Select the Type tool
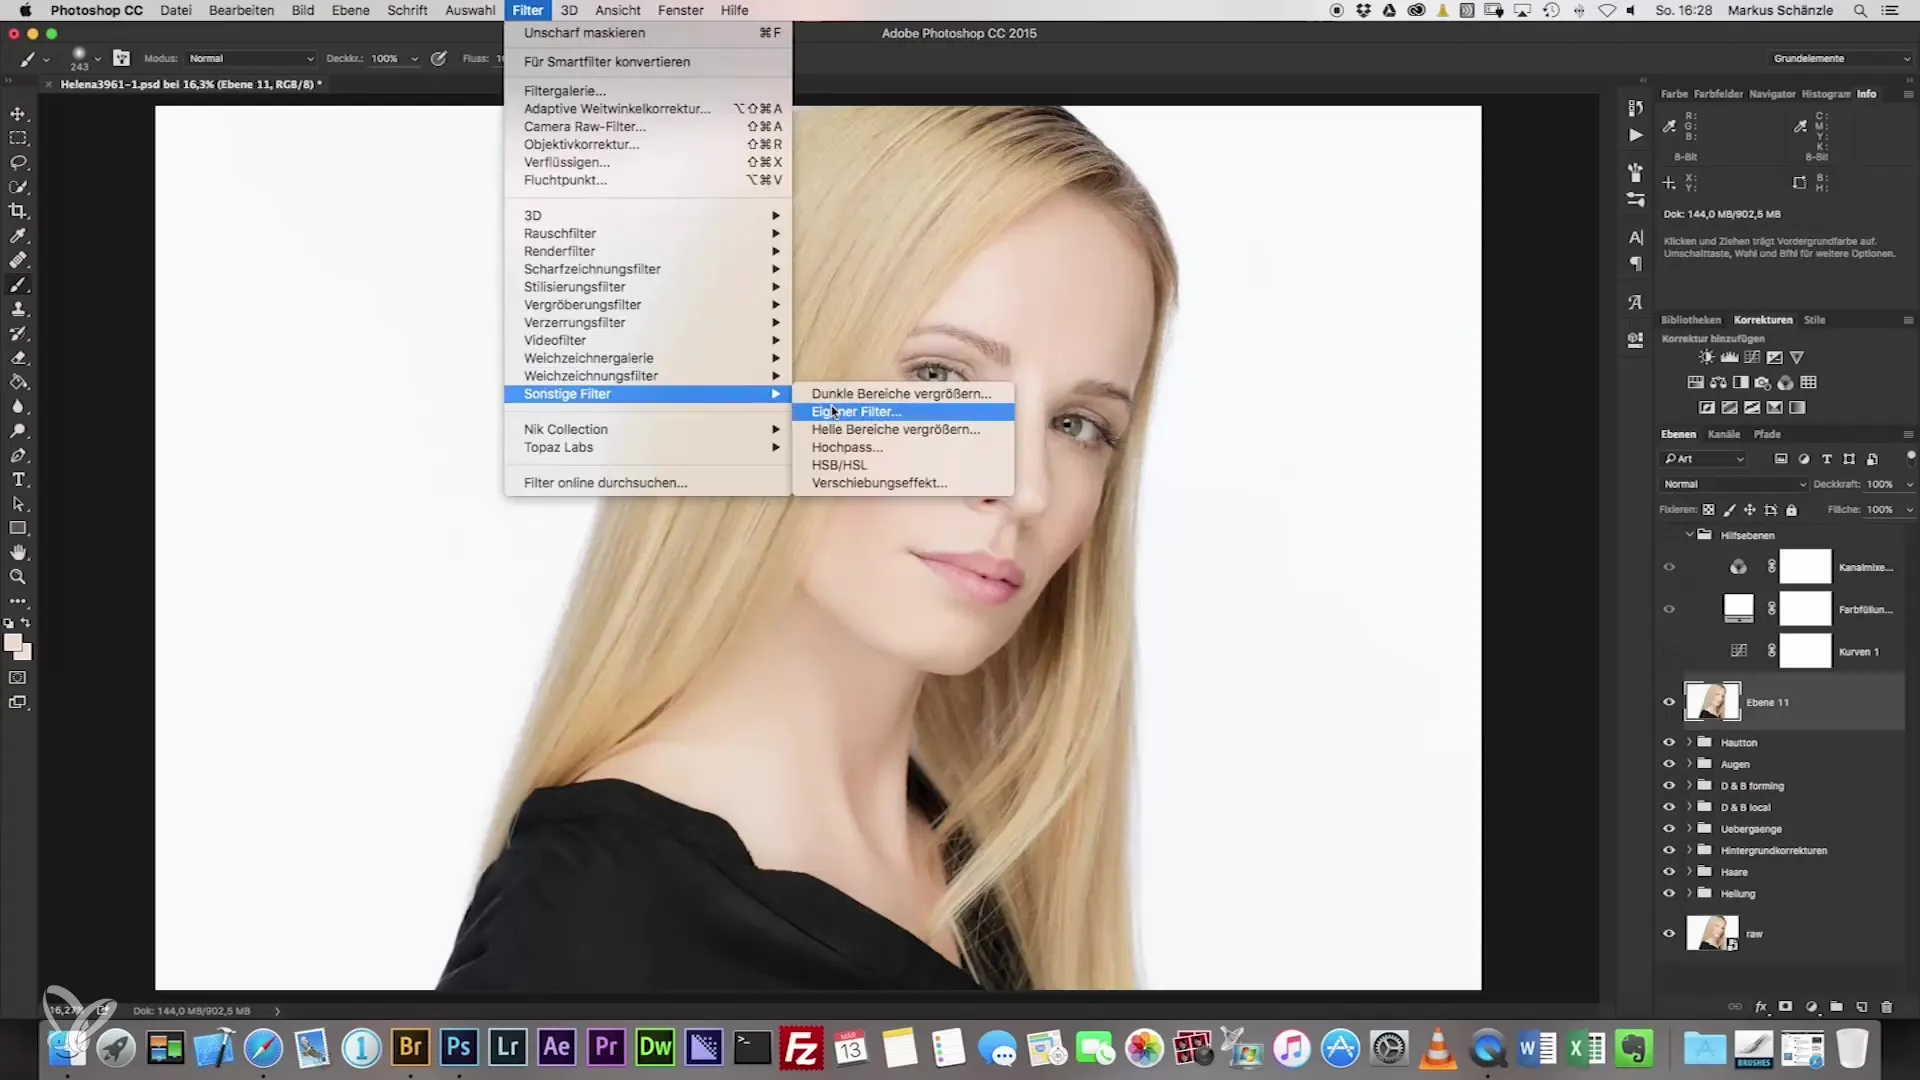 [x=18, y=480]
